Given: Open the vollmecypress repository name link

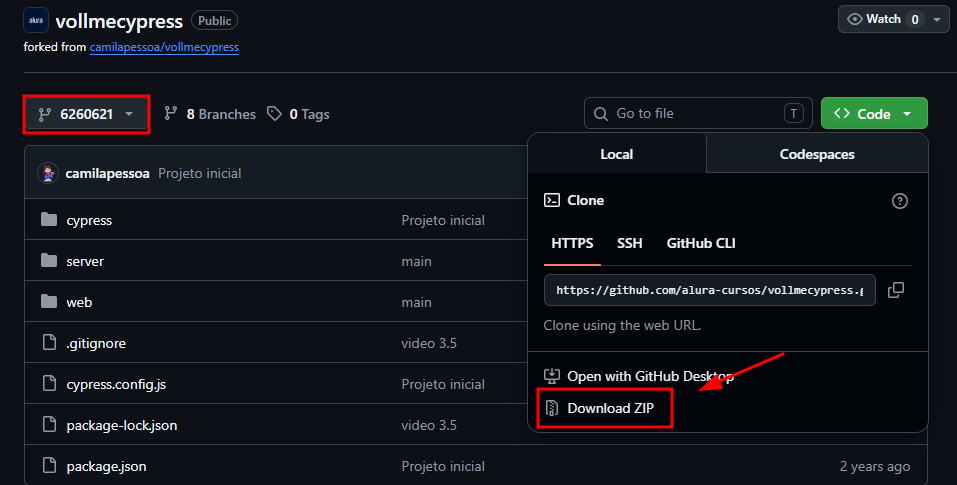Looking at the screenshot, I should 119,21.
